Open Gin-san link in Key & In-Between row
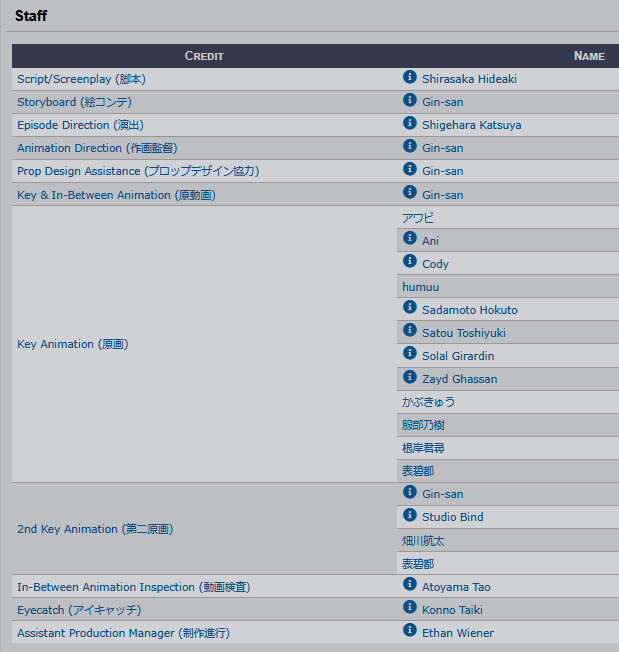 (443, 195)
